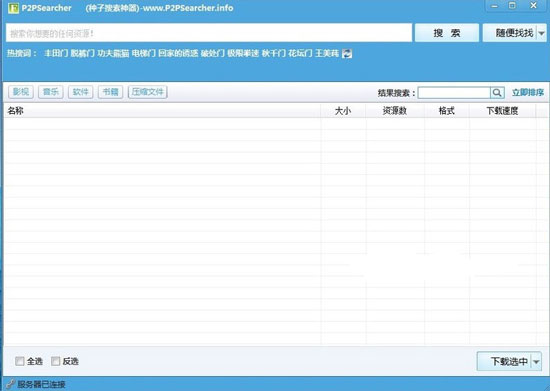Filter results by 软件
This screenshot has width=550, height=391.
[x=80, y=92]
